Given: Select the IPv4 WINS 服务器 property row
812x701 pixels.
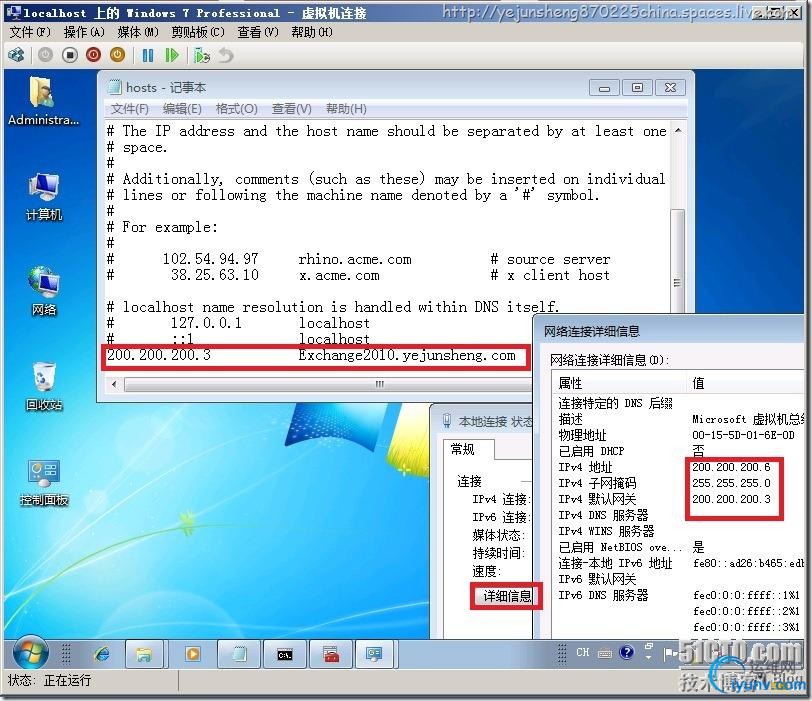Looking at the screenshot, I should [x=606, y=531].
